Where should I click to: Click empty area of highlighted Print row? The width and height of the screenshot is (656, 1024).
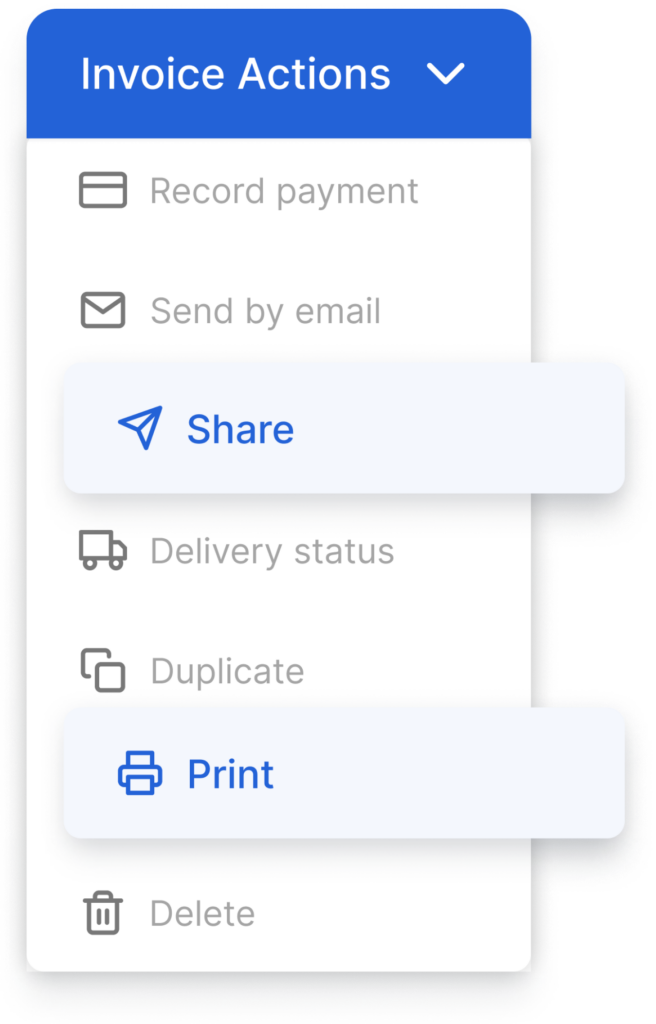point(451,773)
